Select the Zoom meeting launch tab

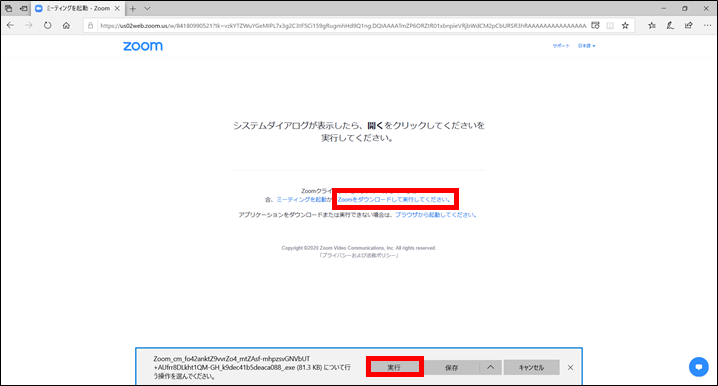78,8
